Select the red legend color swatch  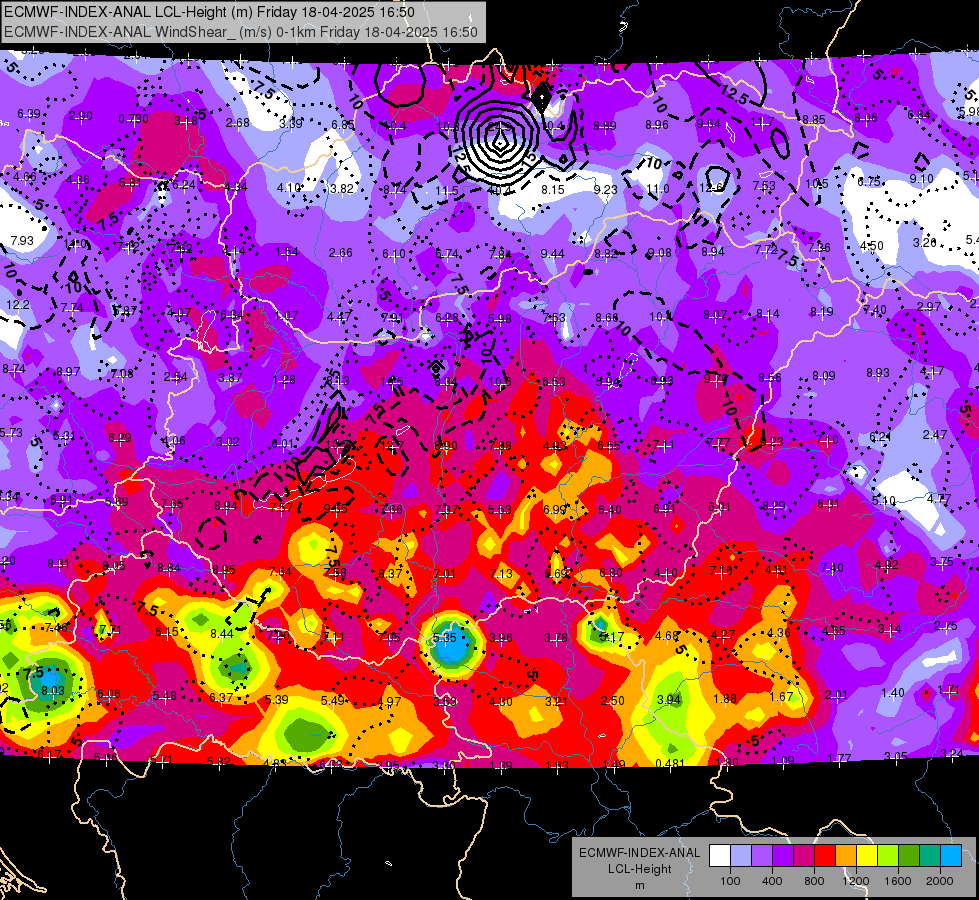coord(825,856)
